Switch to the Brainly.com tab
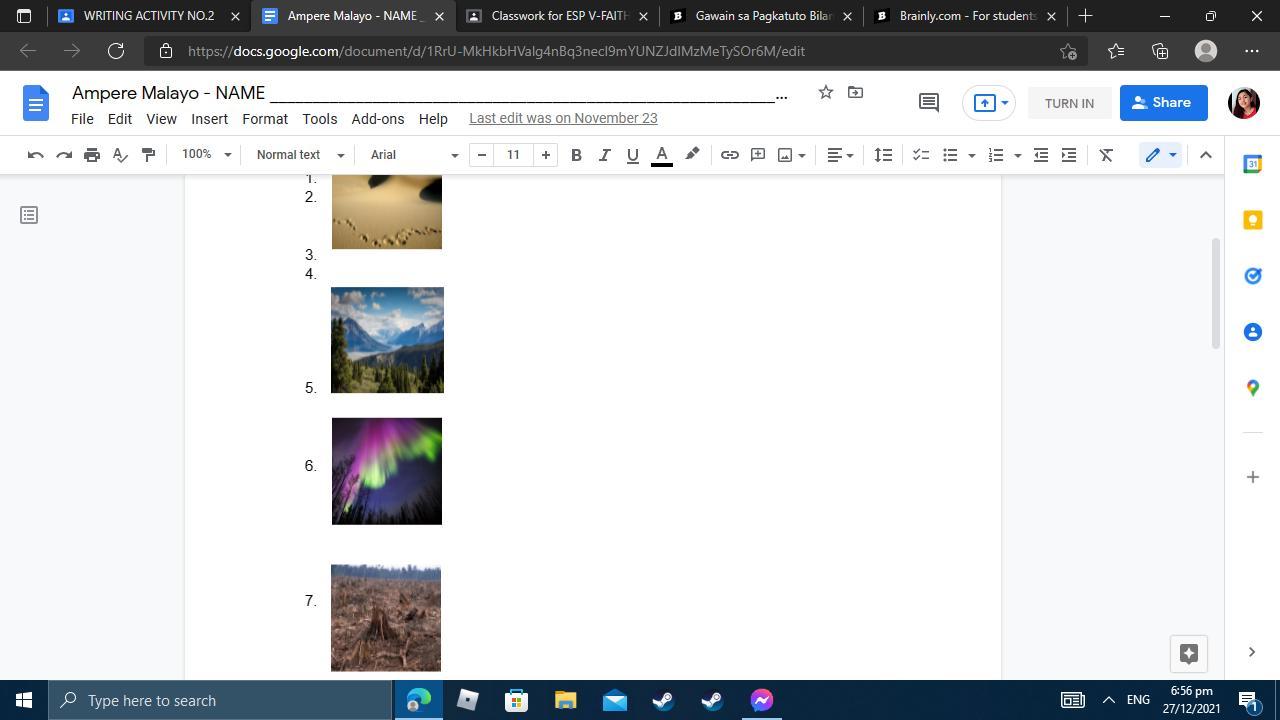The height and width of the screenshot is (720, 1280). pos(965,16)
